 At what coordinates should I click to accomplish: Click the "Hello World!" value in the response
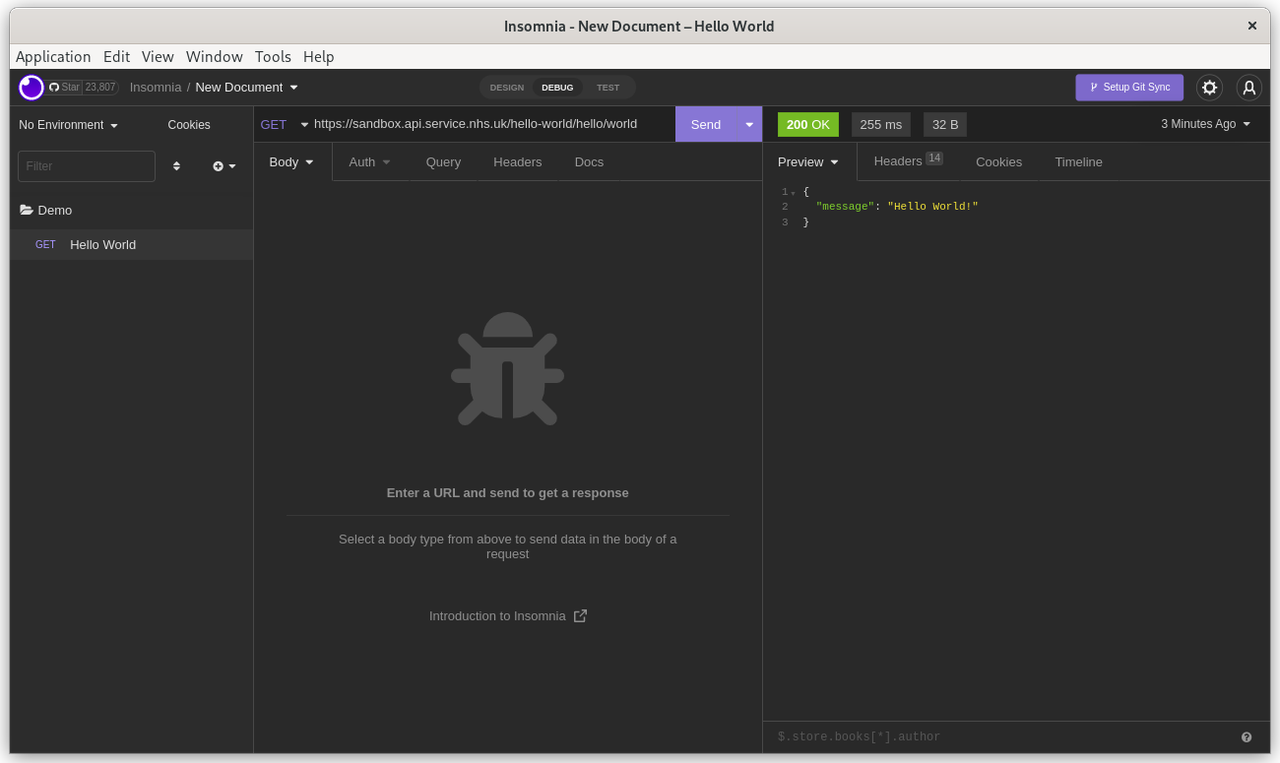pos(933,206)
